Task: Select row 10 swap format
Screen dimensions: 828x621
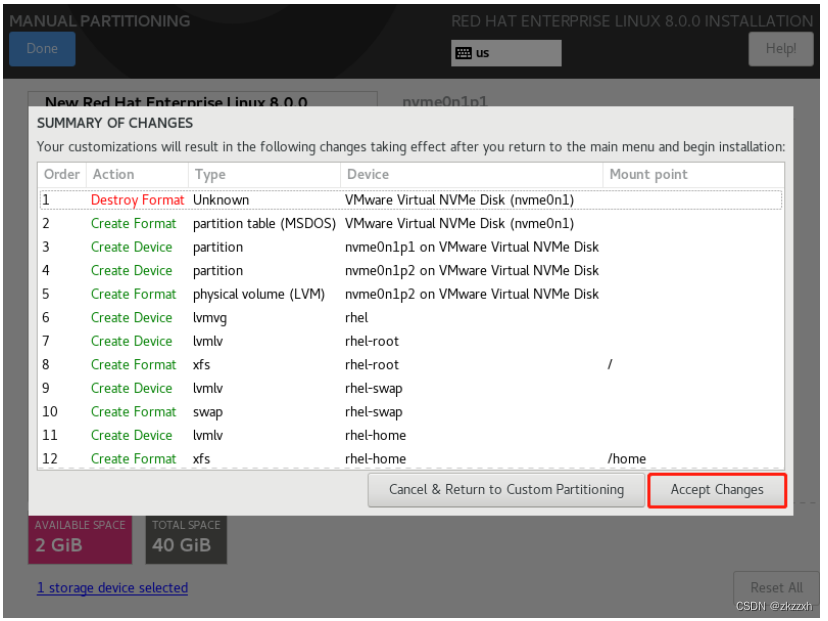Action: tap(410, 412)
